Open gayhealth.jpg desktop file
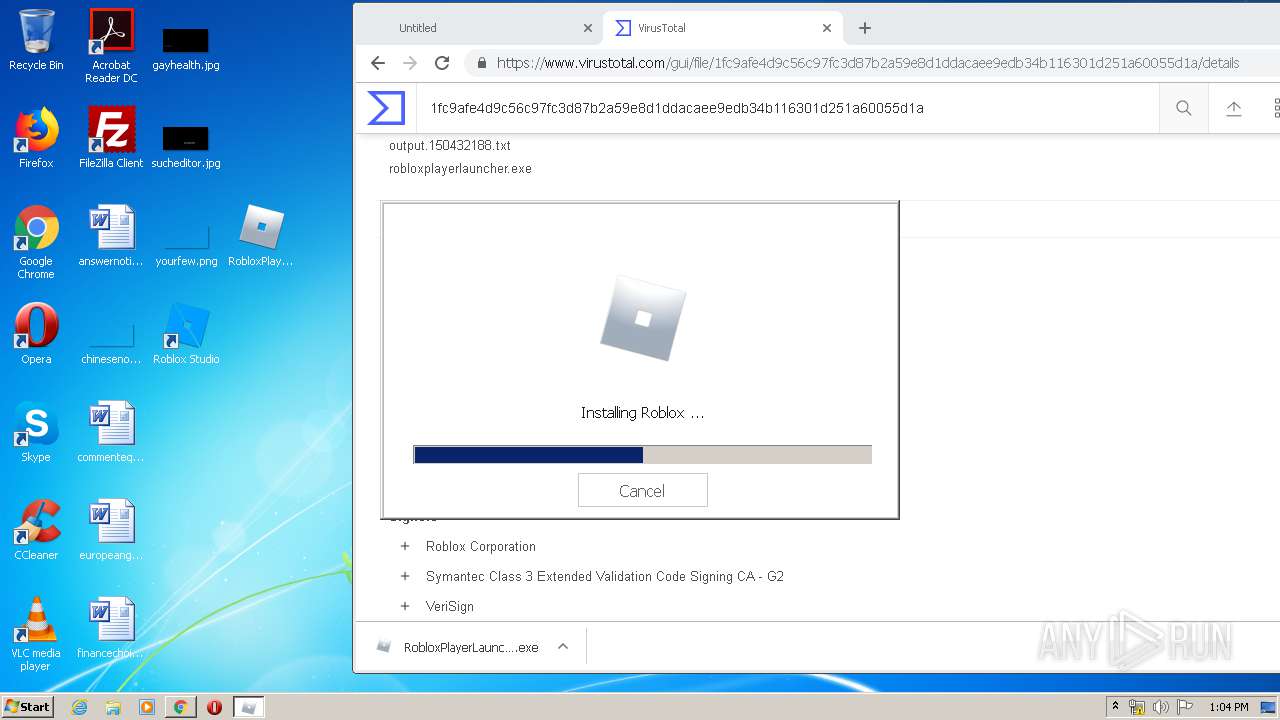The height and width of the screenshot is (720, 1280). [x=186, y=49]
